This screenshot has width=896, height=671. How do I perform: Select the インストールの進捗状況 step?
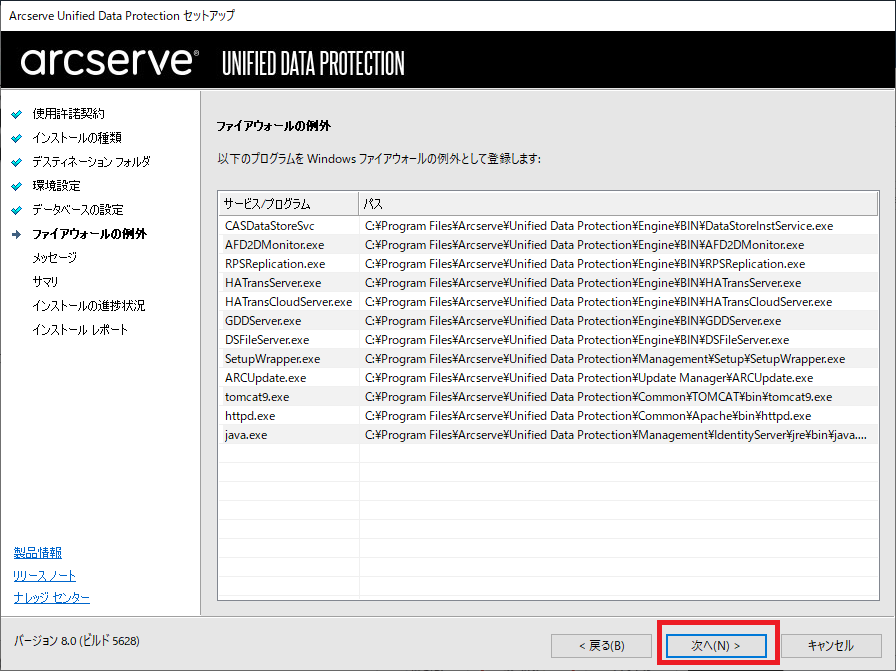[x=89, y=306]
